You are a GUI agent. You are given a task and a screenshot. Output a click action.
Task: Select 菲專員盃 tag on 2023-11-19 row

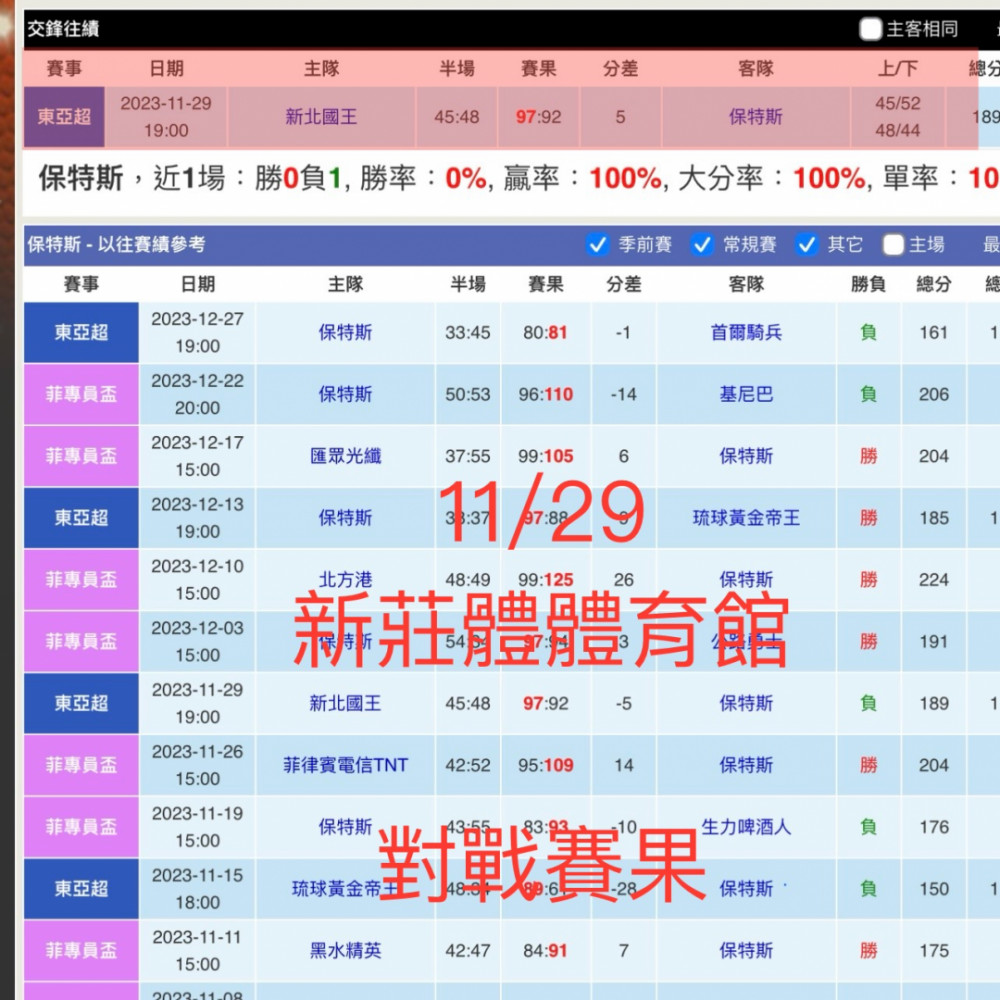point(81,827)
